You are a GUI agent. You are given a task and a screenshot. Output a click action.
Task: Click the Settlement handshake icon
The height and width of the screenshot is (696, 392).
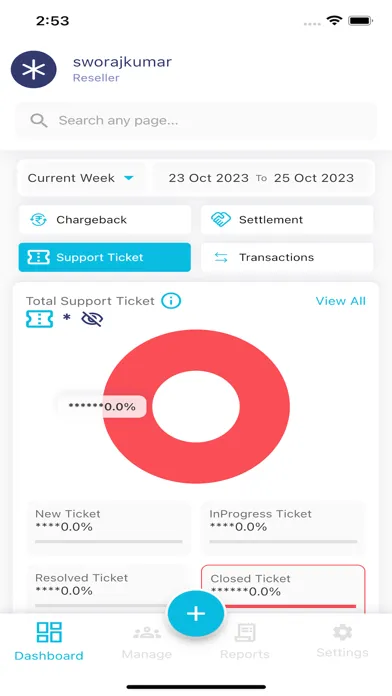pyautogui.click(x=221, y=219)
